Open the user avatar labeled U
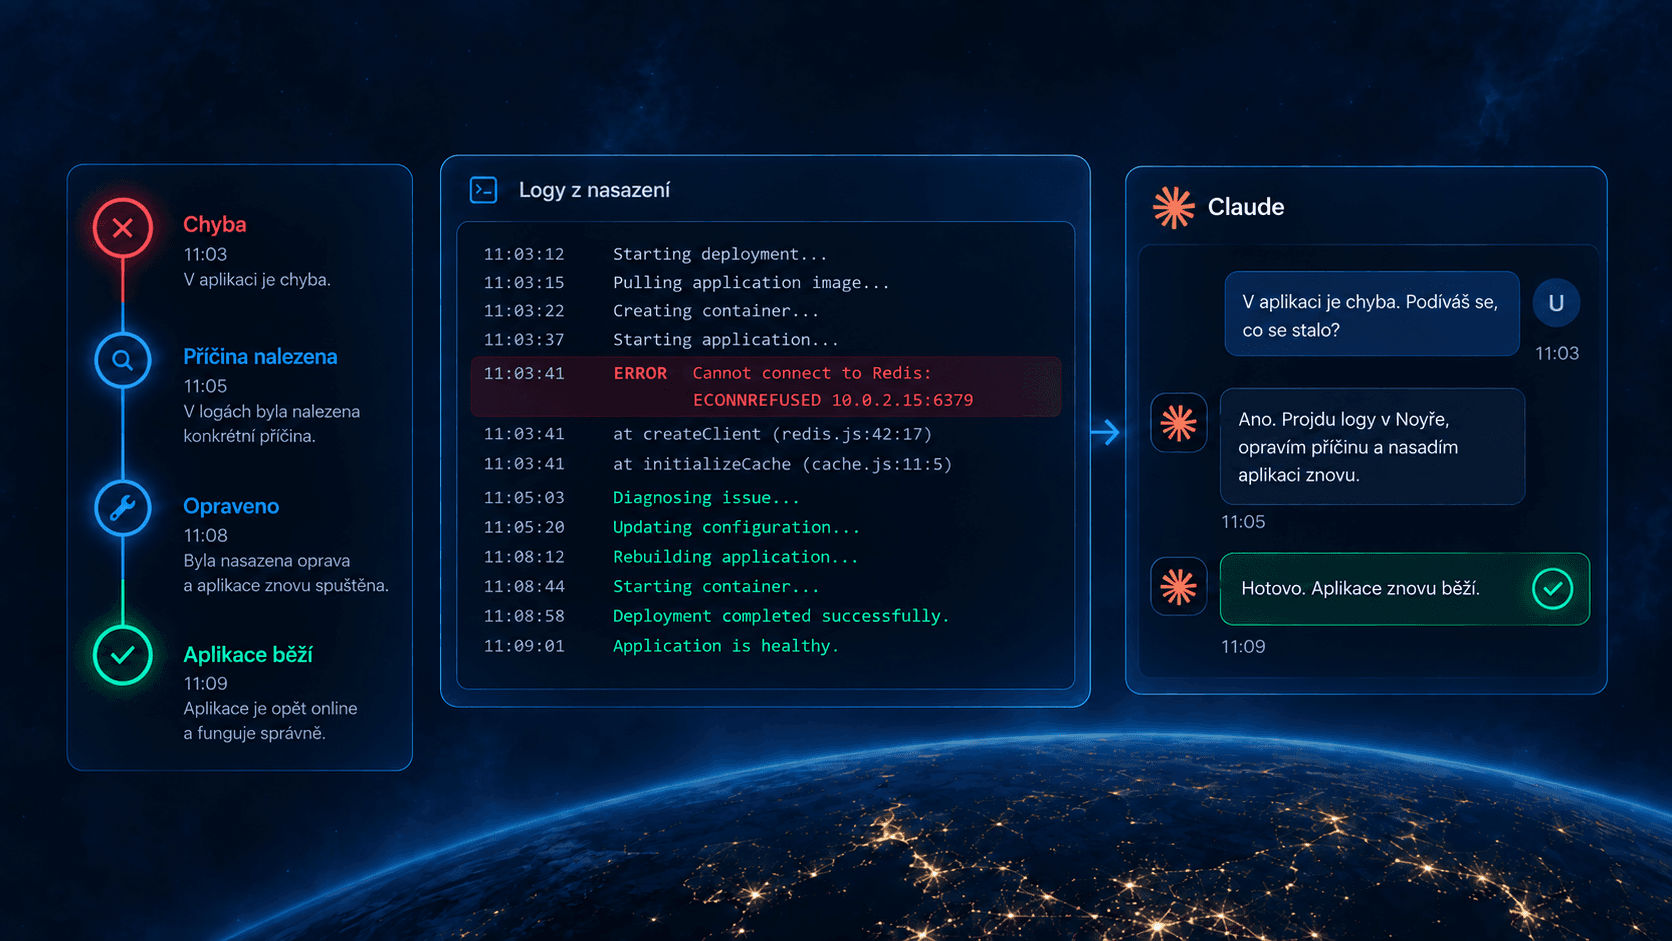This screenshot has width=1672, height=941. [x=1556, y=303]
